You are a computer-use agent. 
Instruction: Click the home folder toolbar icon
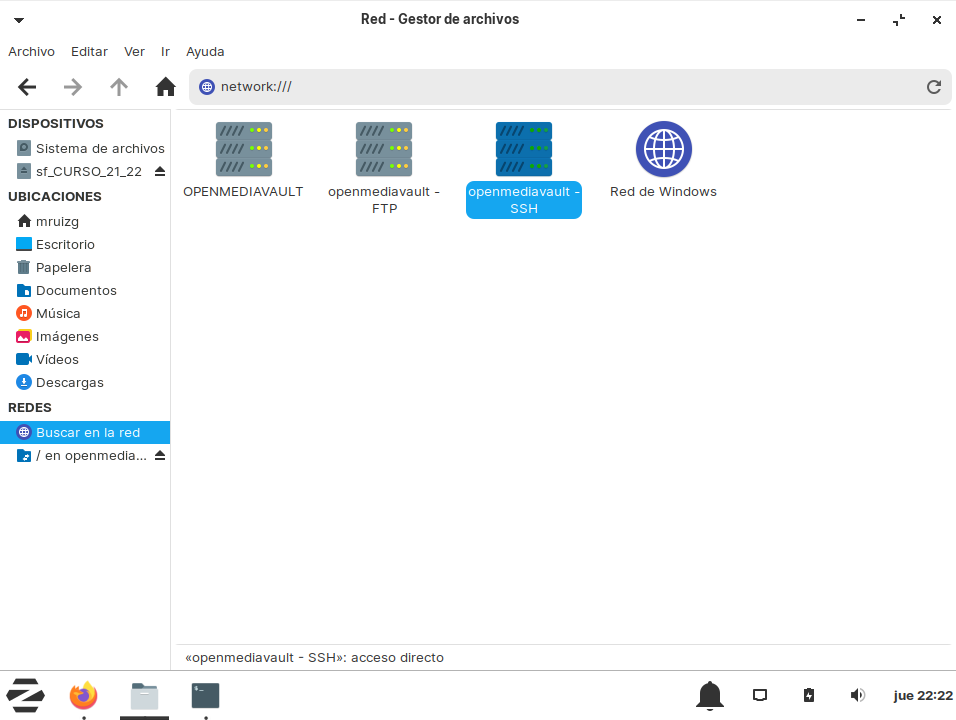click(x=166, y=87)
